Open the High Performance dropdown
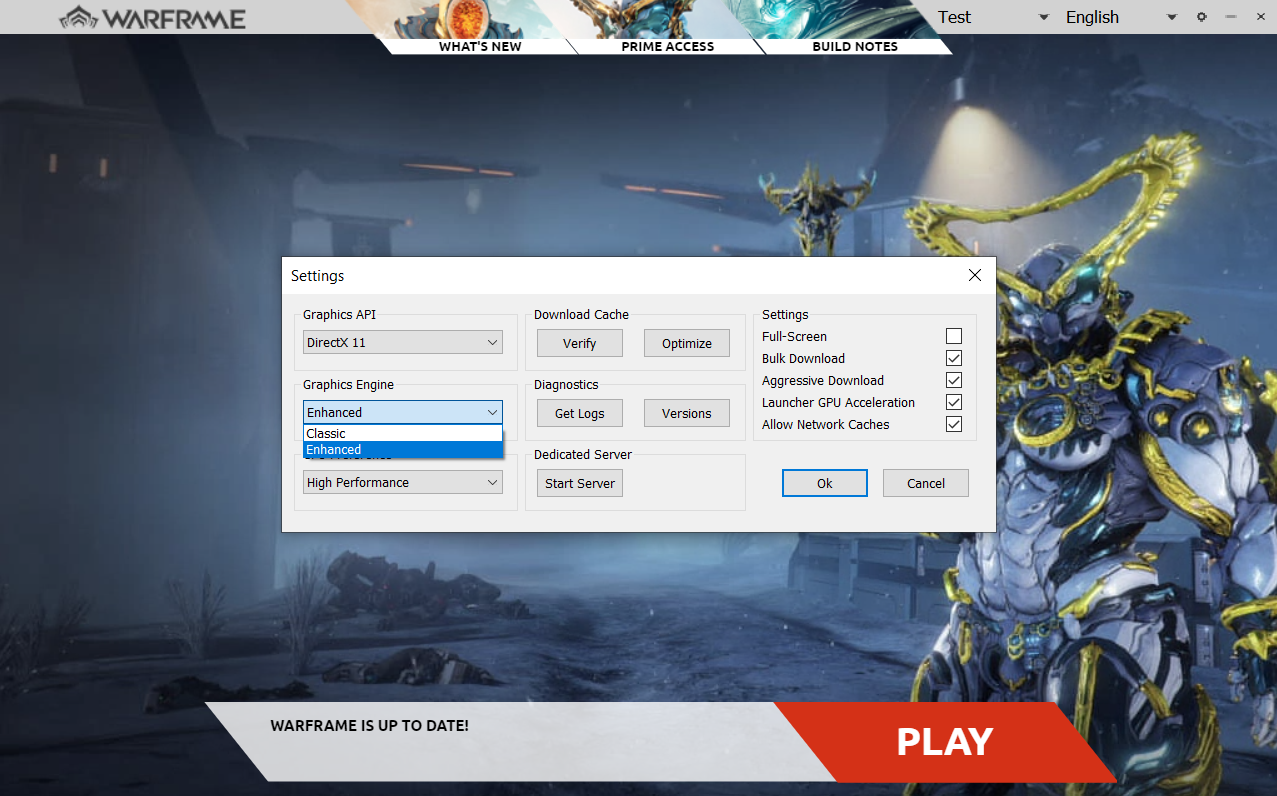 [x=403, y=482]
